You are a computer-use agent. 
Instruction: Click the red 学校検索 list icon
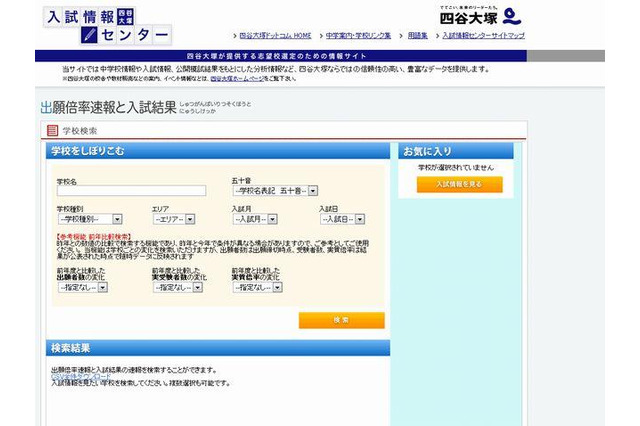pyautogui.click(x=52, y=131)
